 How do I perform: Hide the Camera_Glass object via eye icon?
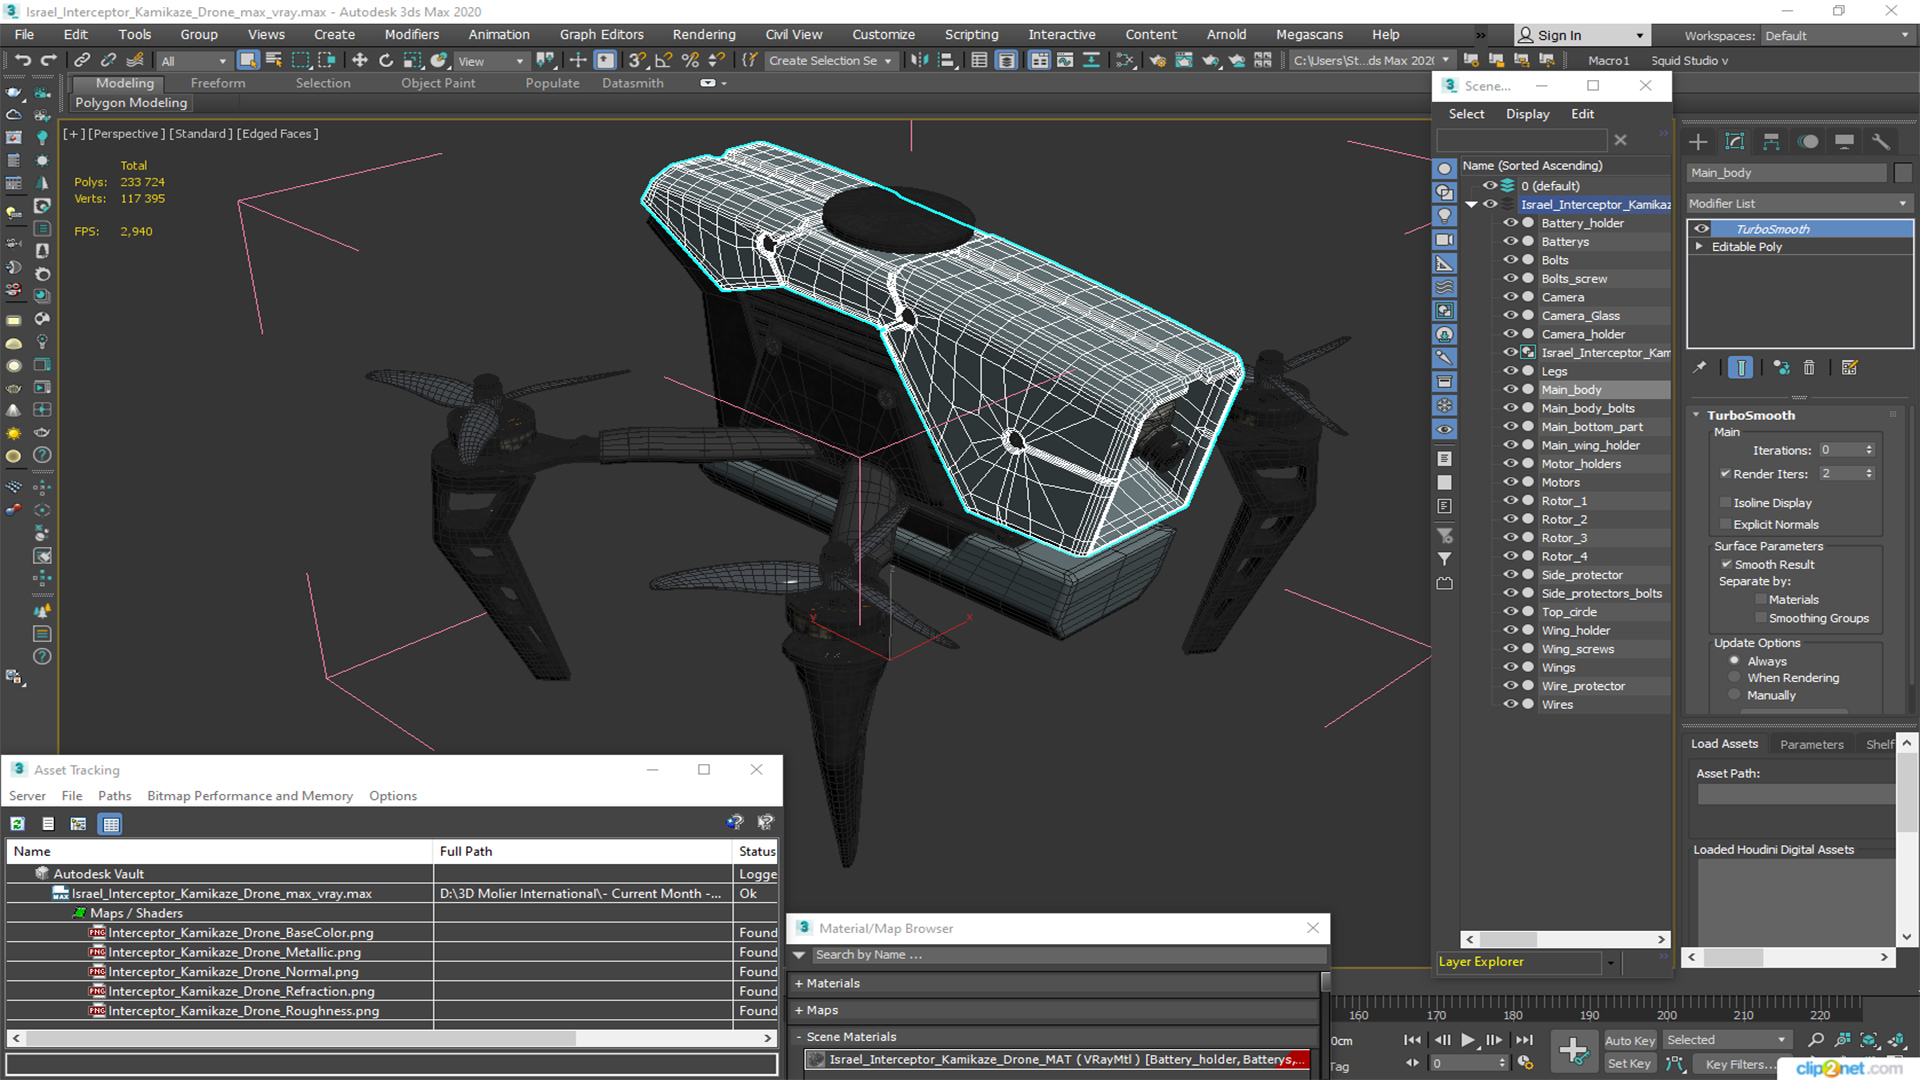1510,315
